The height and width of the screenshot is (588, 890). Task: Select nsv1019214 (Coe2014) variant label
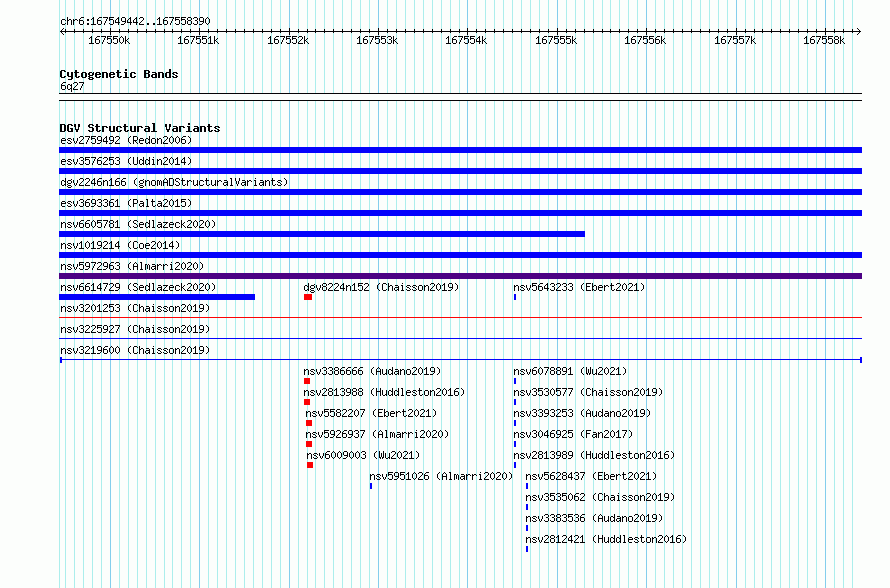120,245
